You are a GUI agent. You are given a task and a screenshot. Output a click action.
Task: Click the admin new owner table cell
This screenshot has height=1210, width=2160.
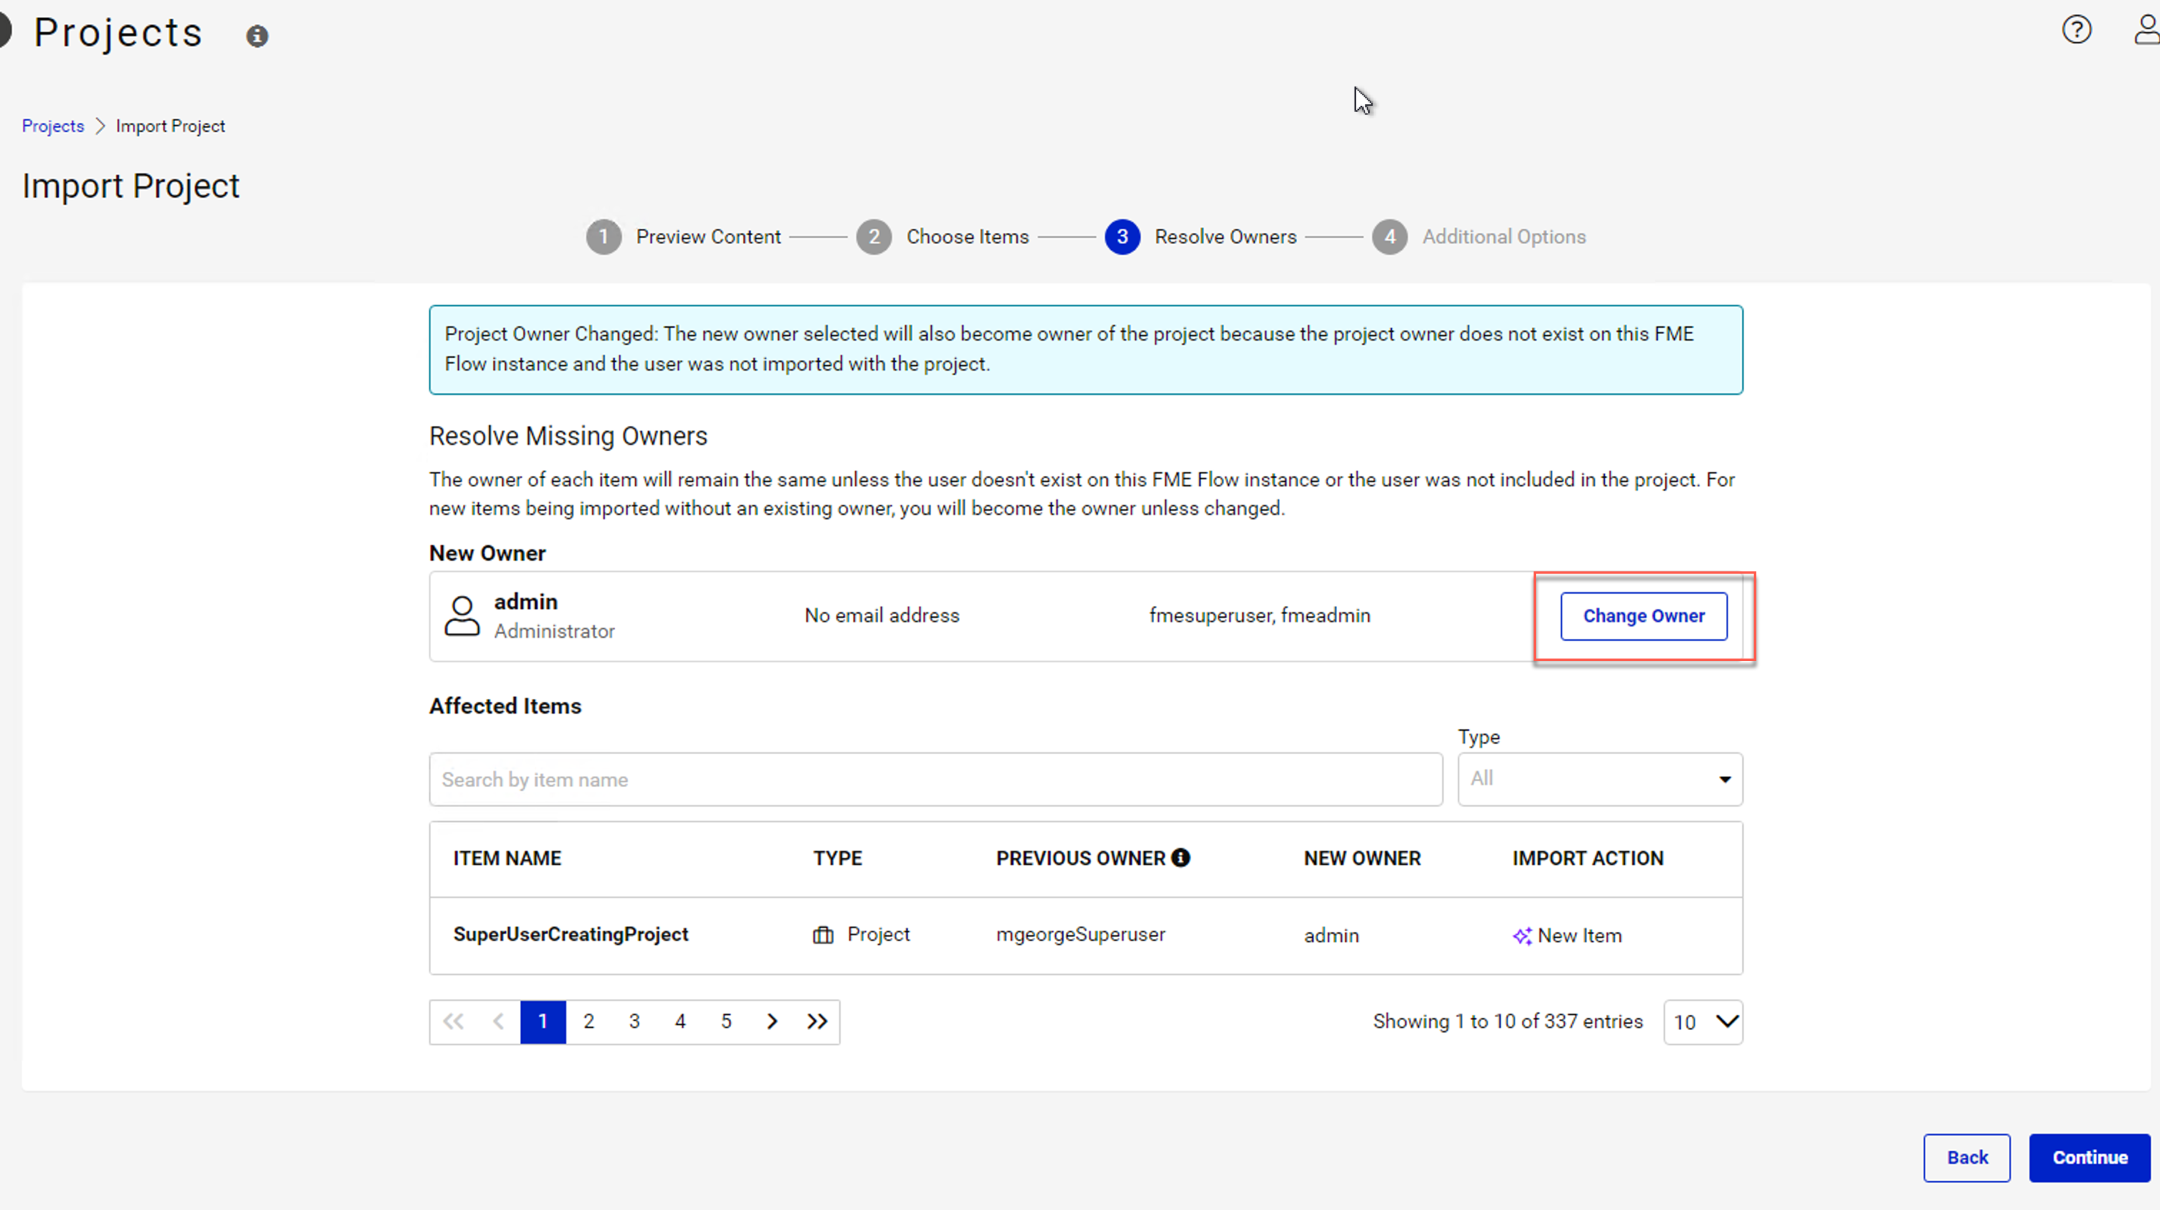(x=1331, y=936)
